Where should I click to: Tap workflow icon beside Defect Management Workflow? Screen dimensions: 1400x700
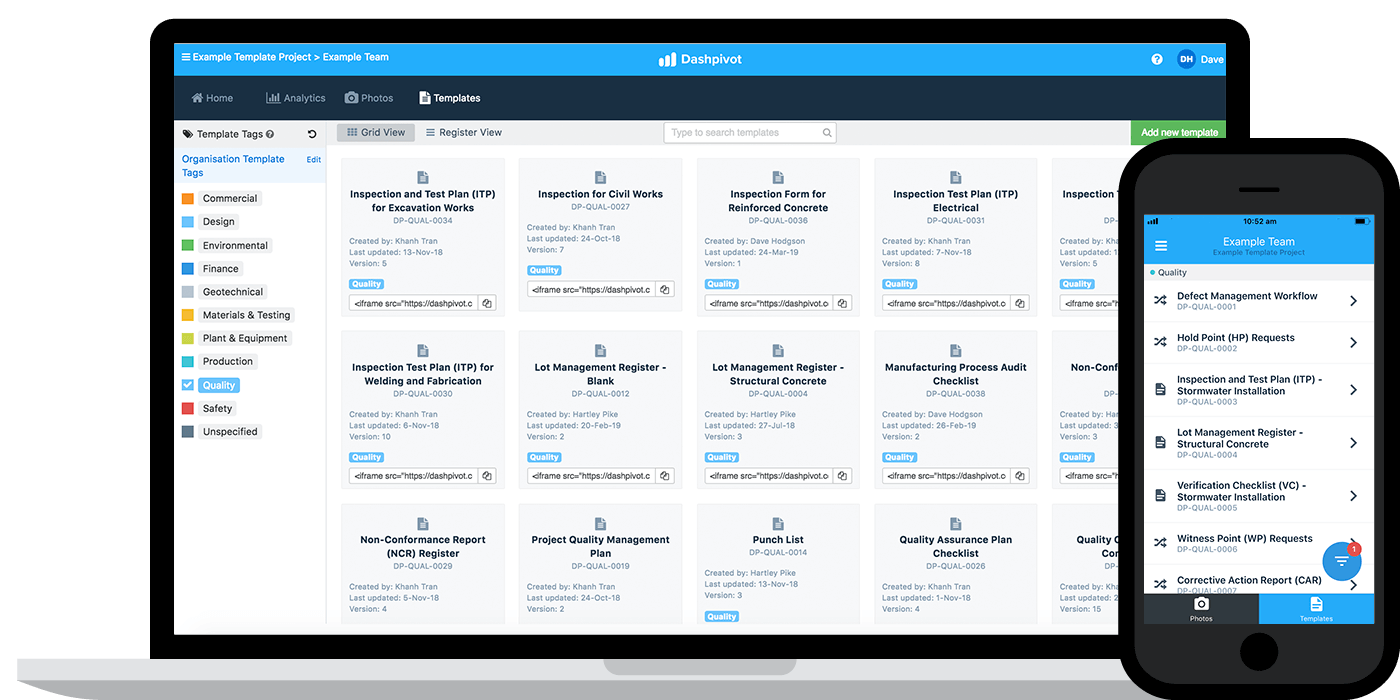click(x=1160, y=300)
